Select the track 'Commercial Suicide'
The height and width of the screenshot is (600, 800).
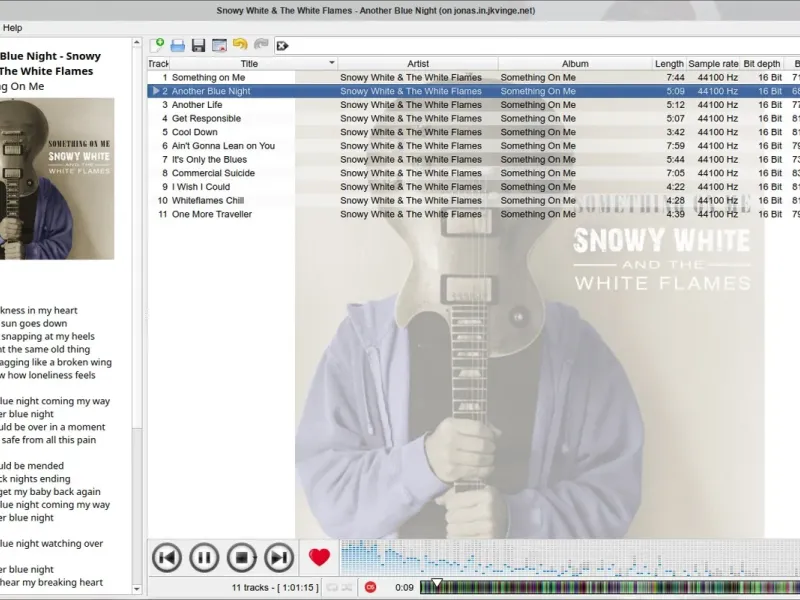click(x=213, y=173)
